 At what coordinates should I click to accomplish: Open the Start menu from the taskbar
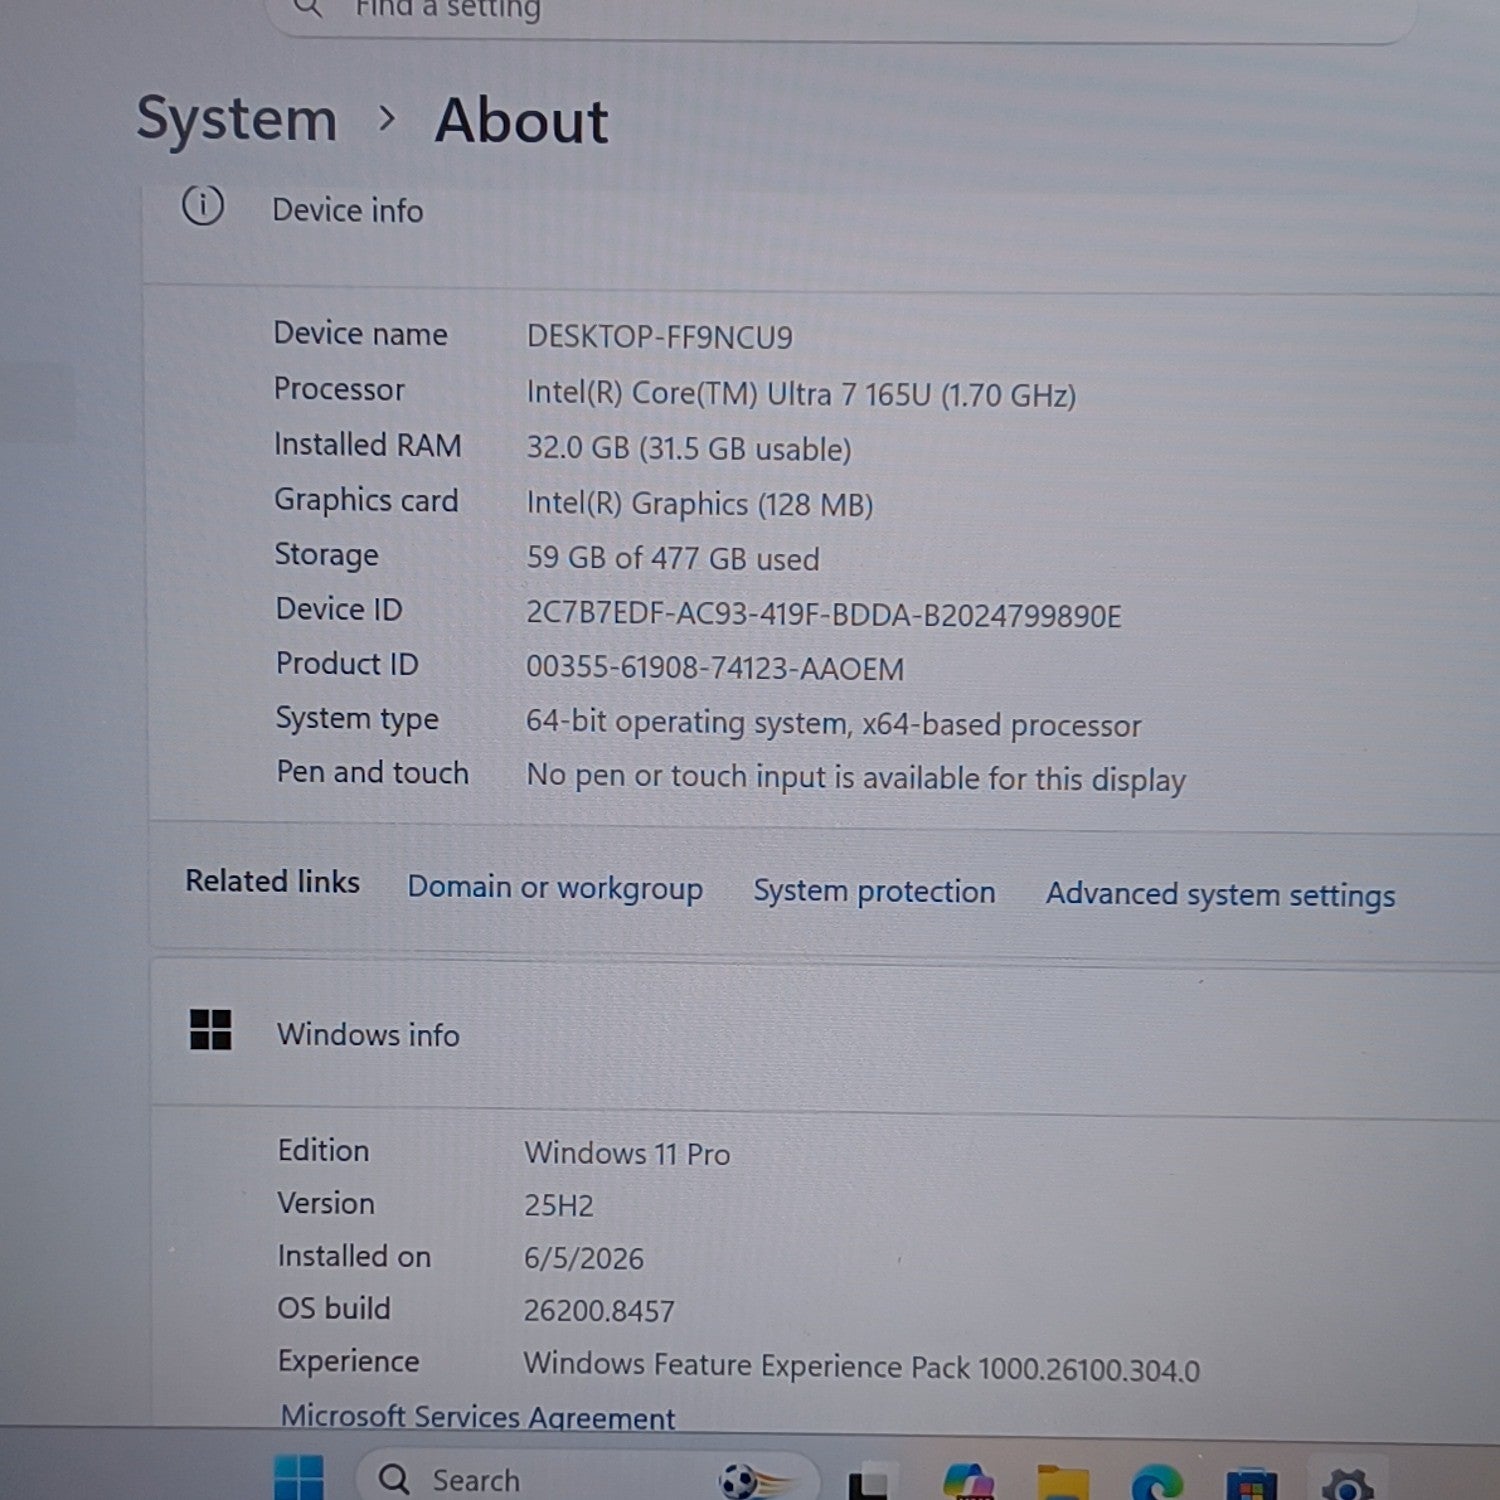[299, 1478]
